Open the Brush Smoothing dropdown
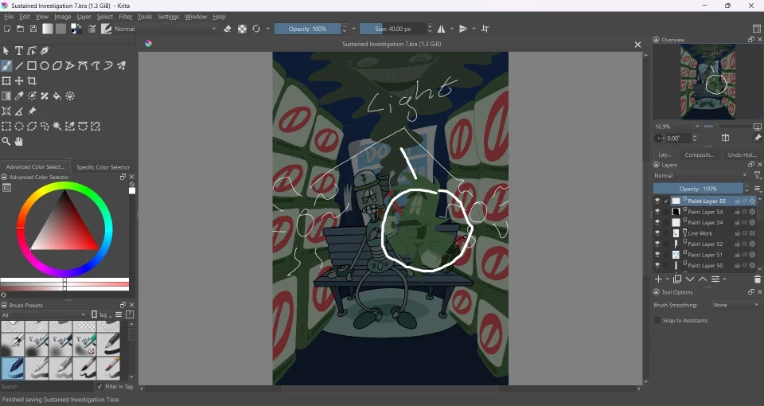This screenshot has height=406, width=764. (735, 305)
